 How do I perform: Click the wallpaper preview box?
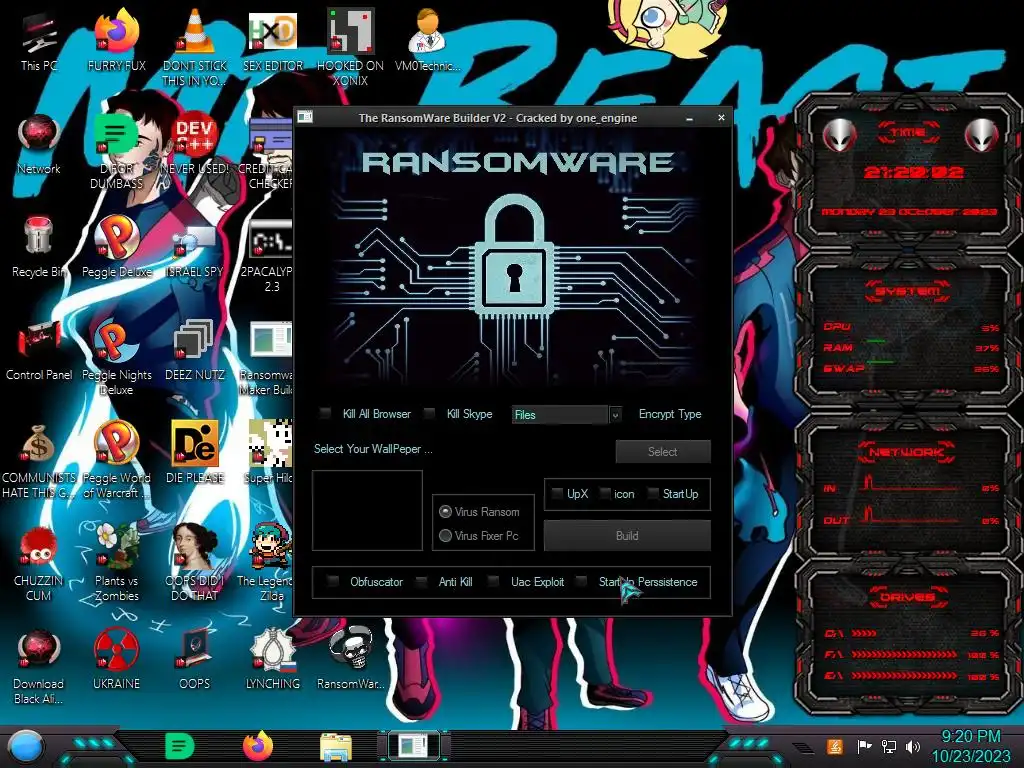(367, 510)
